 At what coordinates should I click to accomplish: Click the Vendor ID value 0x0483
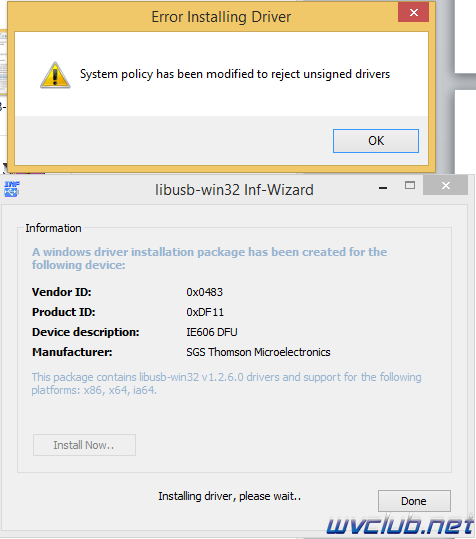tap(204, 292)
